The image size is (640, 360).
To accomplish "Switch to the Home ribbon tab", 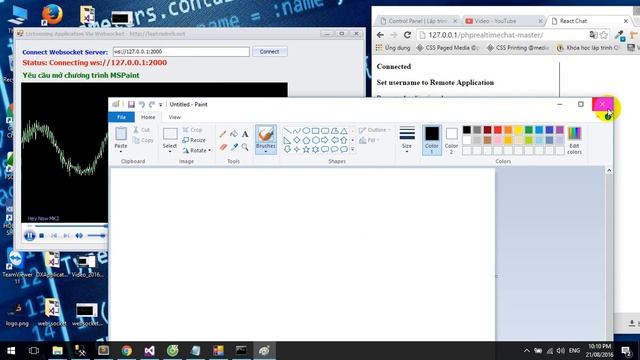I will 148,117.
